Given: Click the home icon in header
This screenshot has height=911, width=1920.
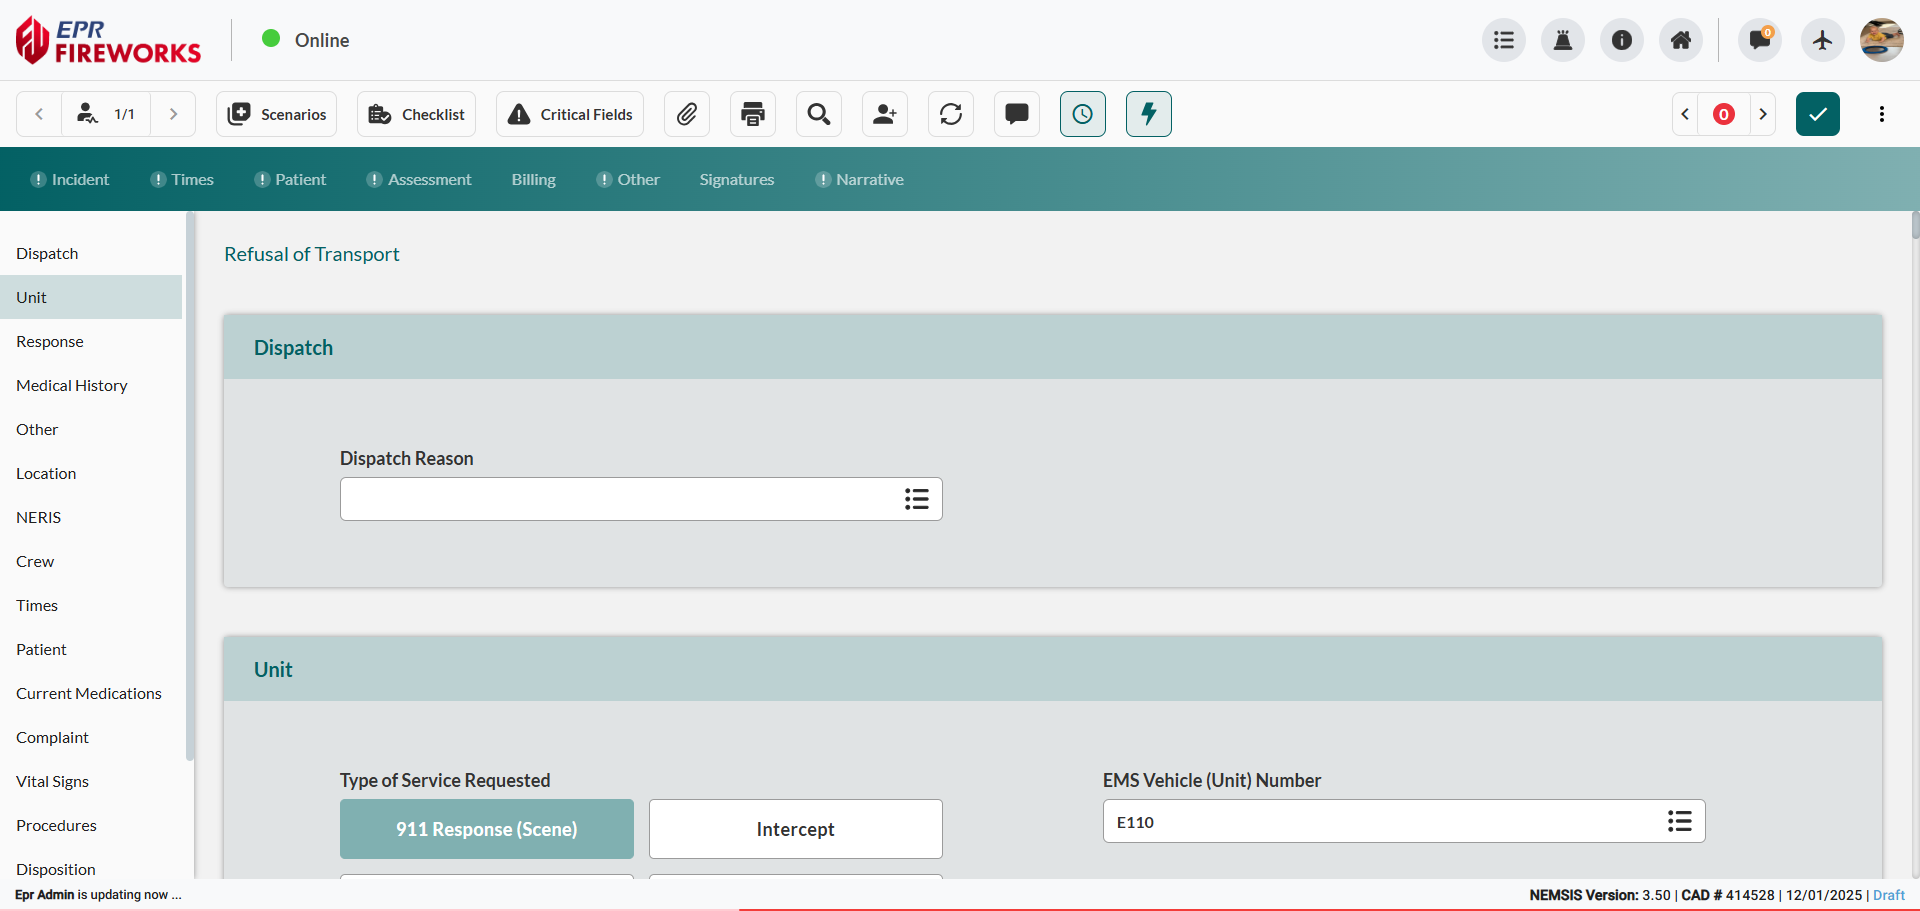Looking at the screenshot, I should tap(1681, 40).
